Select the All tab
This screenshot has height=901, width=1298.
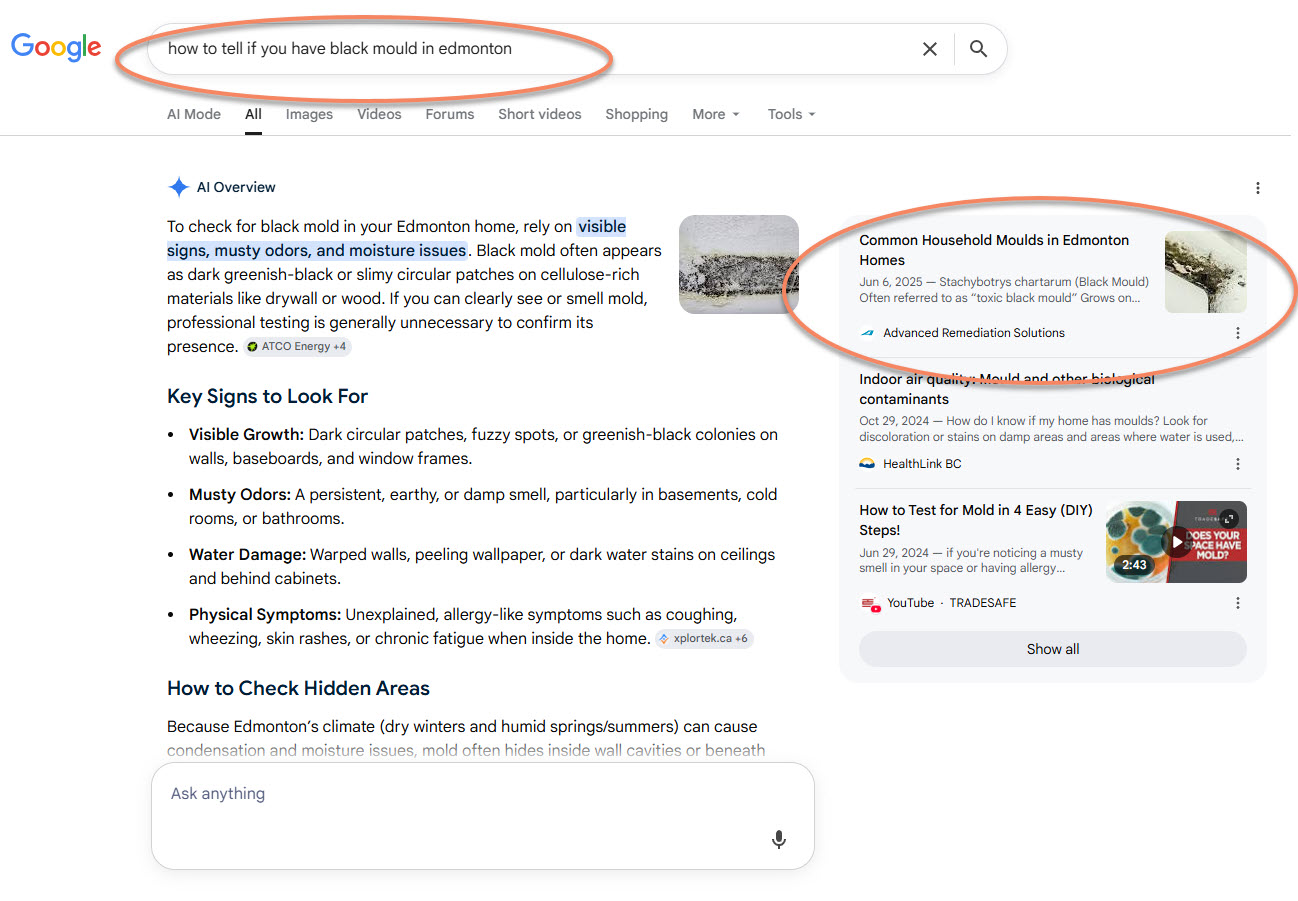coord(253,114)
